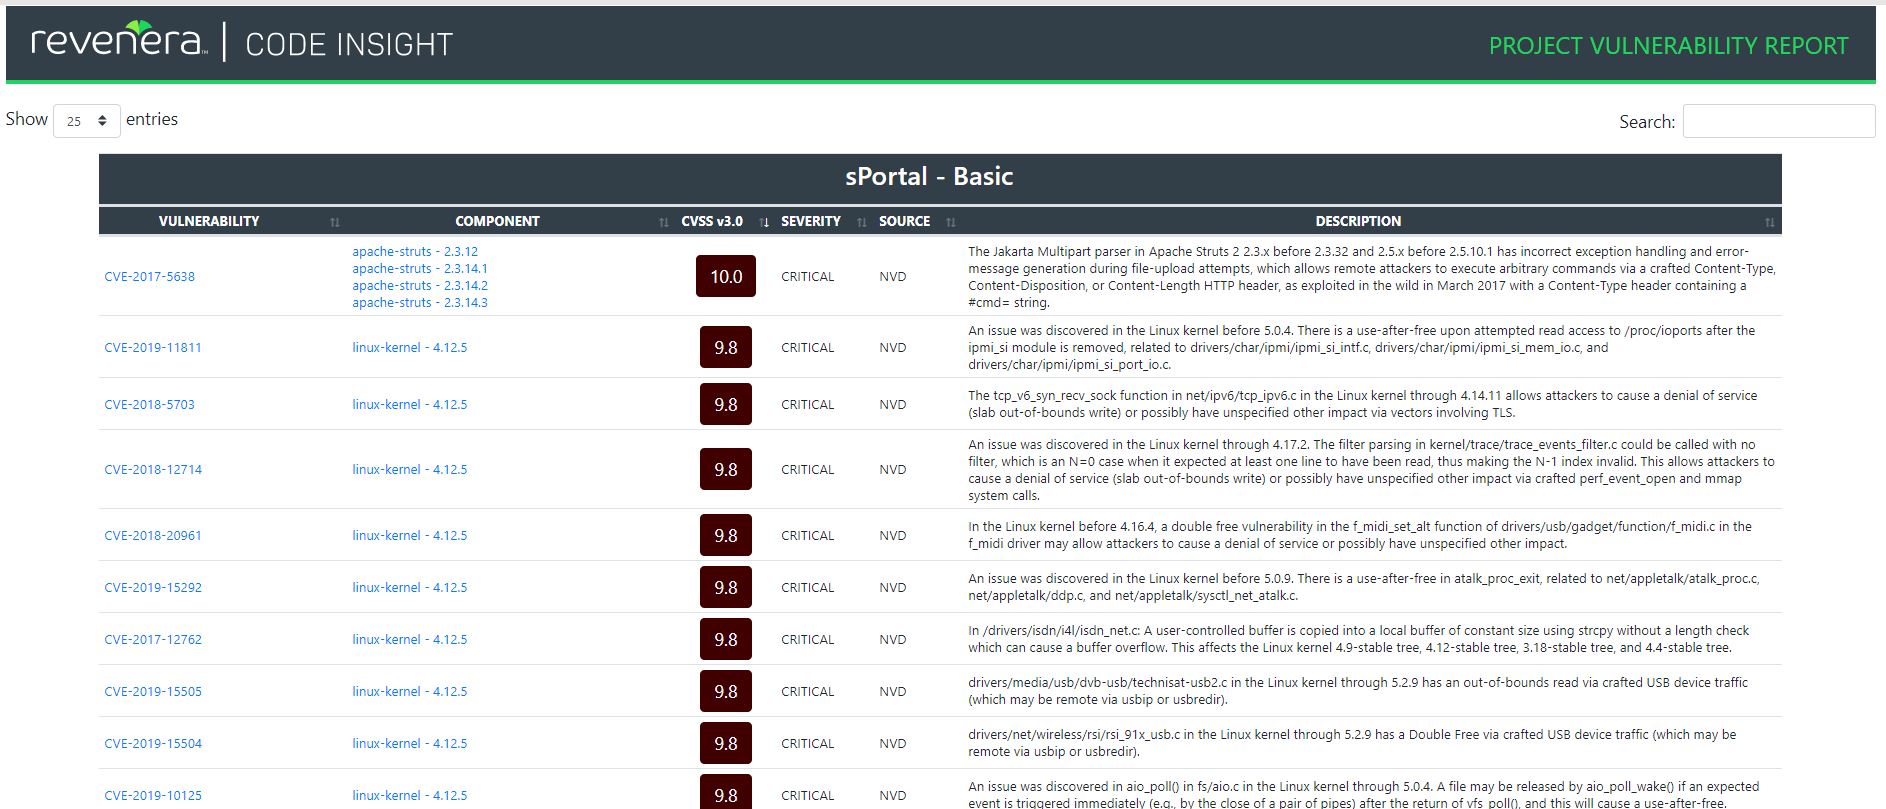The width and height of the screenshot is (1886, 809).
Task: Open CVE-2019-15504 vulnerability link
Action: click(153, 744)
